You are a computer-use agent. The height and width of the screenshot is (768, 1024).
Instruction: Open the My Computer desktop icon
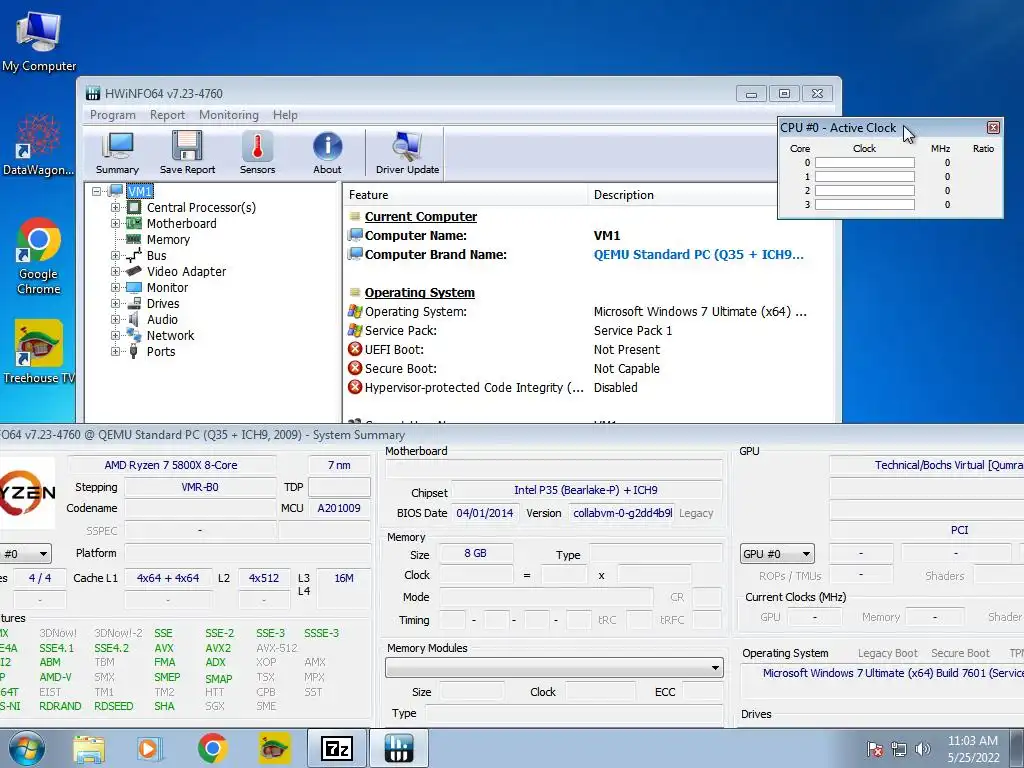pyautogui.click(x=39, y=40)
